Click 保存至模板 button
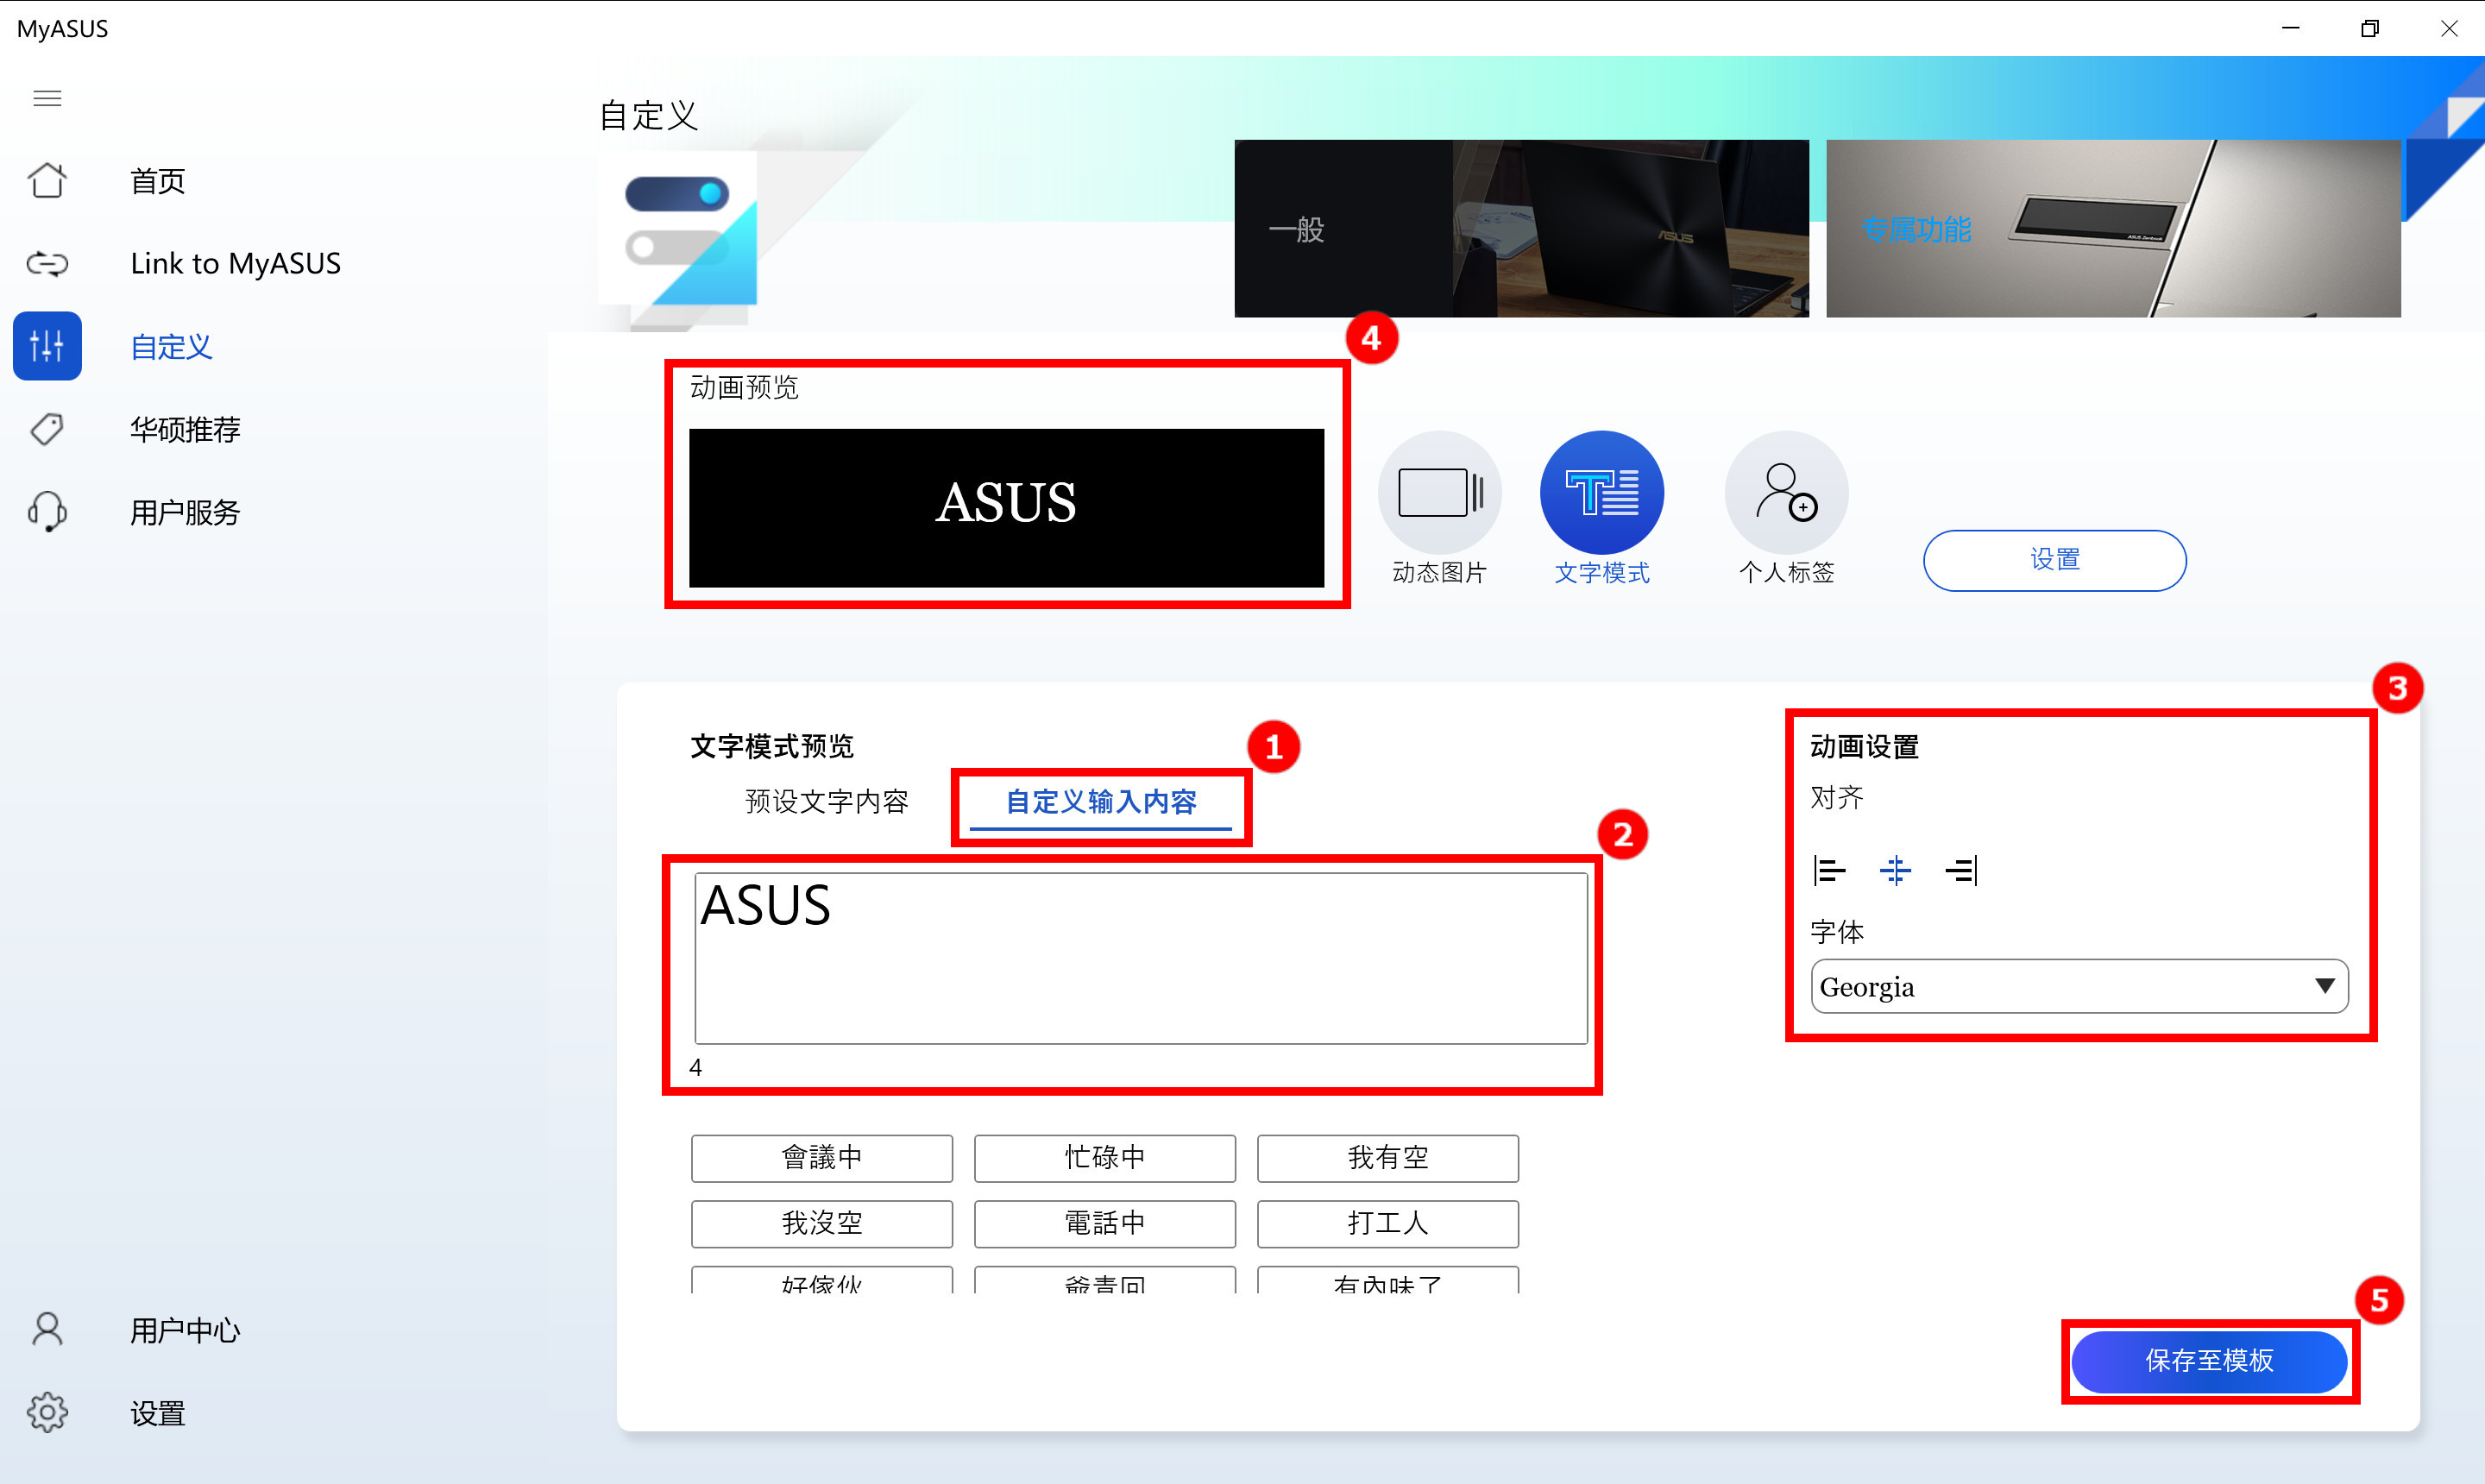 coord(2209,1361)
